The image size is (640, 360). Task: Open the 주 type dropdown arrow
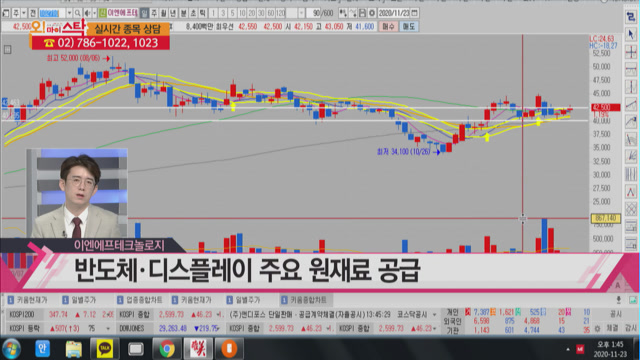pyautogui.click(x=24, y=13)
